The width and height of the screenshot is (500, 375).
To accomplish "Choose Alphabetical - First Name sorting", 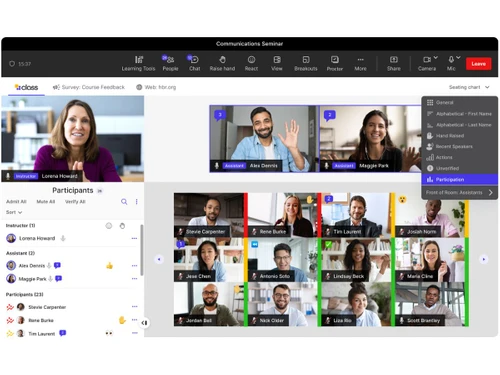I will 460,114.
